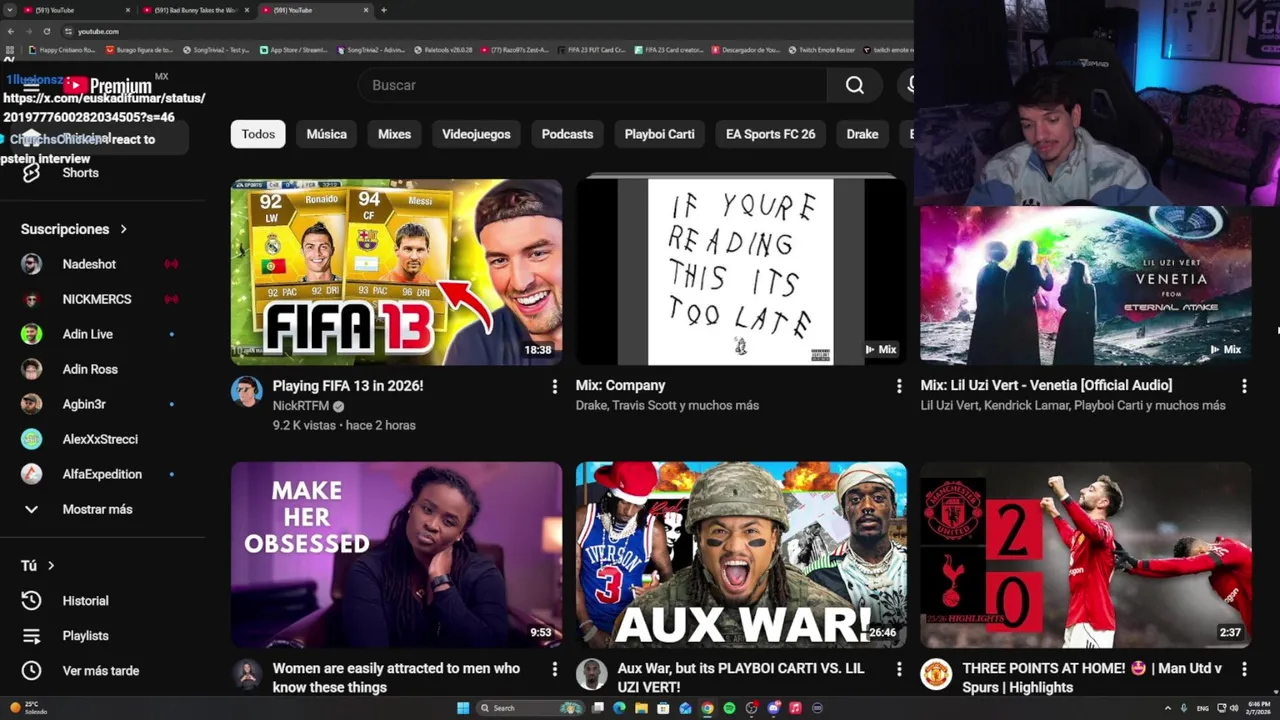Open the Twitch Emote Resizer bookmark
Viewport: 1280px width, 720px height.
click(821, 50)
